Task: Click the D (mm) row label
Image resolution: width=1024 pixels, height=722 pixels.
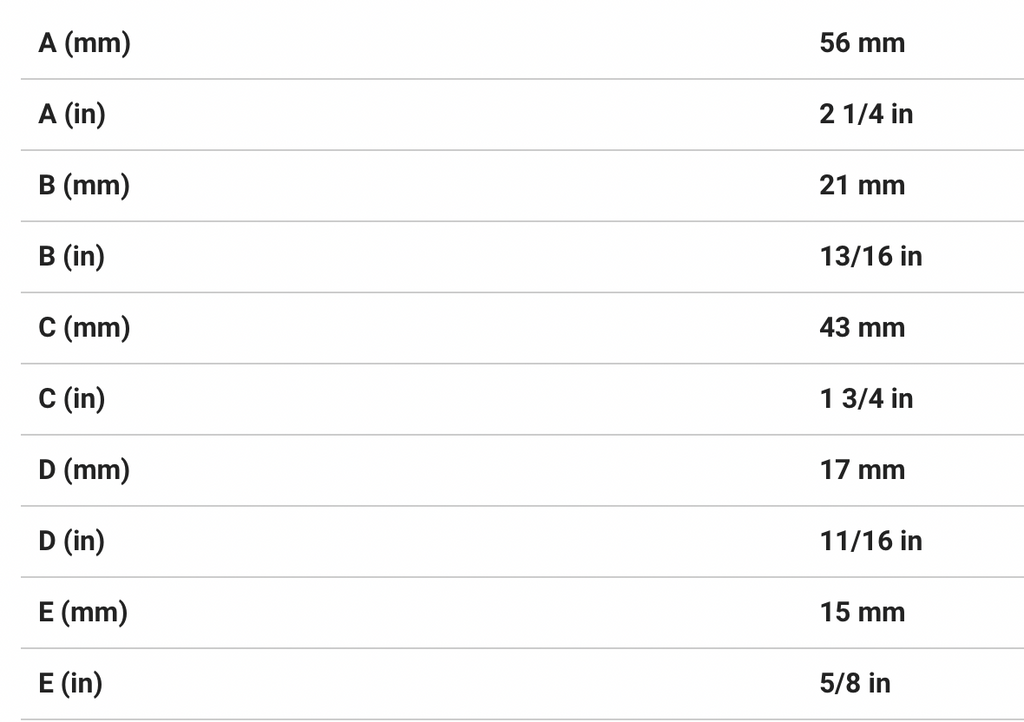Action: click(84, 470)
